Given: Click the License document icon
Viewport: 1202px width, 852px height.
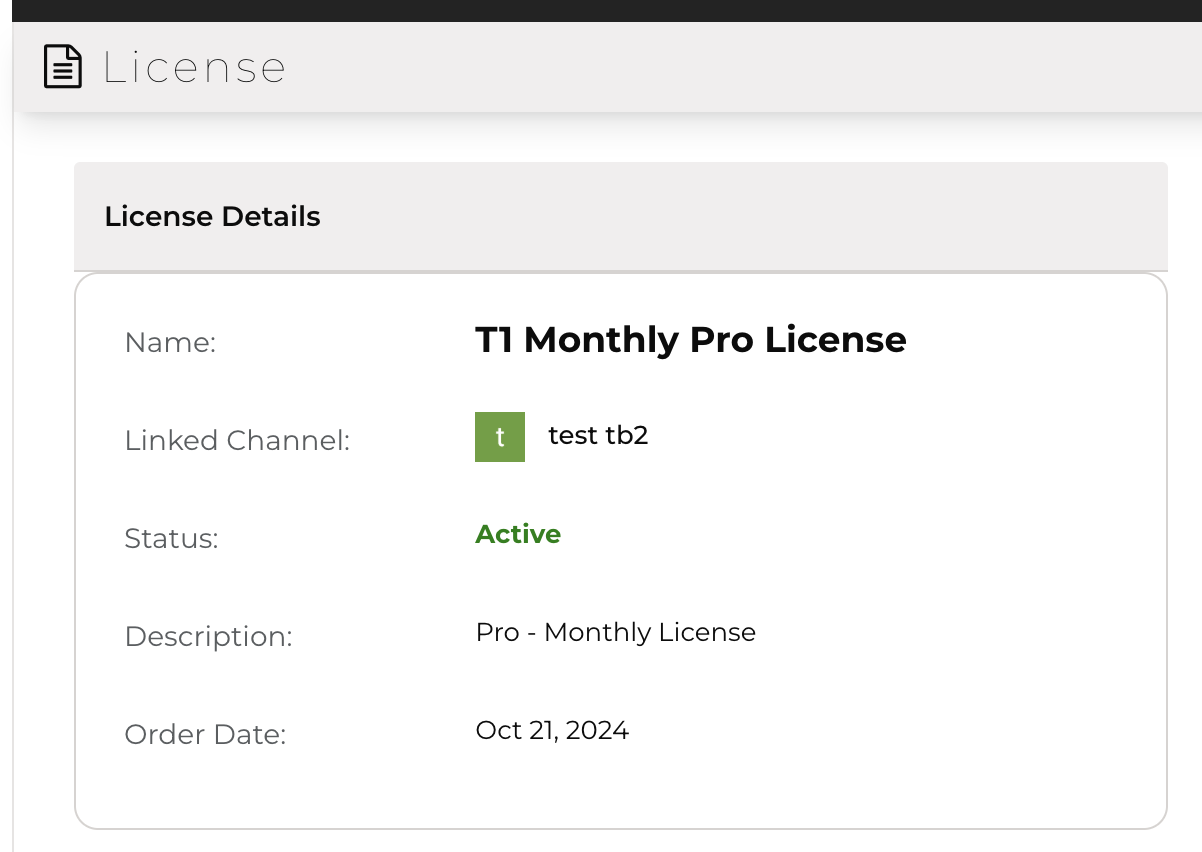Looking at the screenshot, I should pyautogui.click(x=63, y=67).
